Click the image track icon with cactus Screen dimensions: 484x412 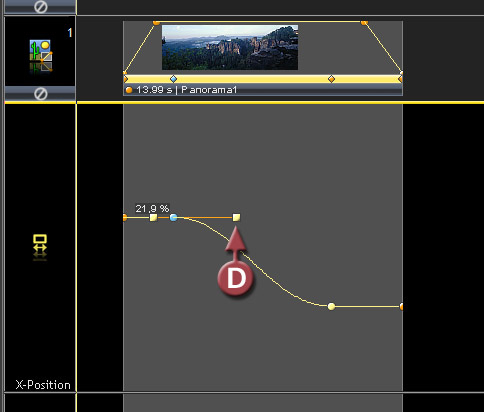point(41,55)
